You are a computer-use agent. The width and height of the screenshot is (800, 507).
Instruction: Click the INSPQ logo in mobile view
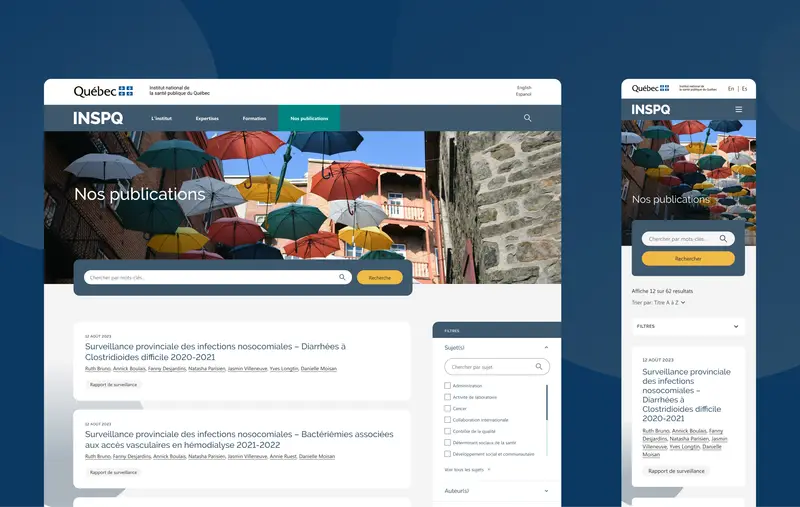(x=651, y=110)
